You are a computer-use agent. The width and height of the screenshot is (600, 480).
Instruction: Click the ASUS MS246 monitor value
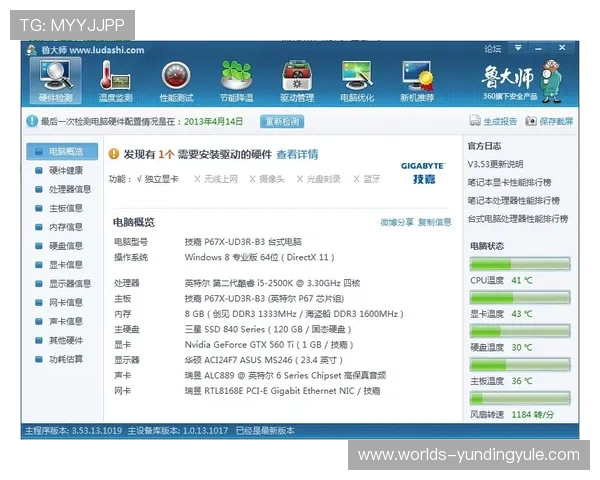263,360
